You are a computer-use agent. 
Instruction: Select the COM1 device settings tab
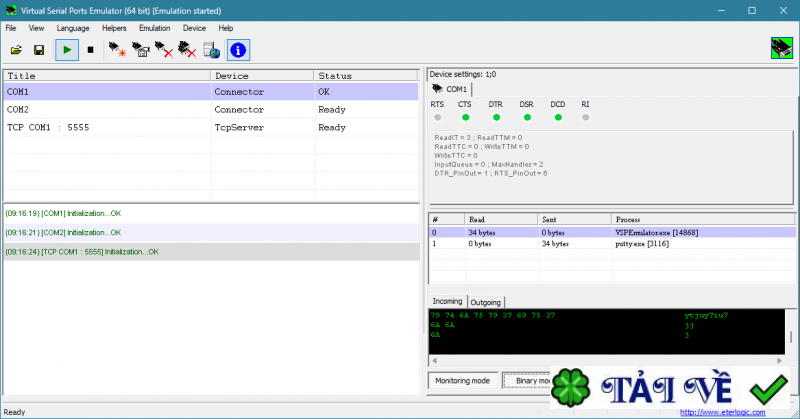tap(450, 89)
